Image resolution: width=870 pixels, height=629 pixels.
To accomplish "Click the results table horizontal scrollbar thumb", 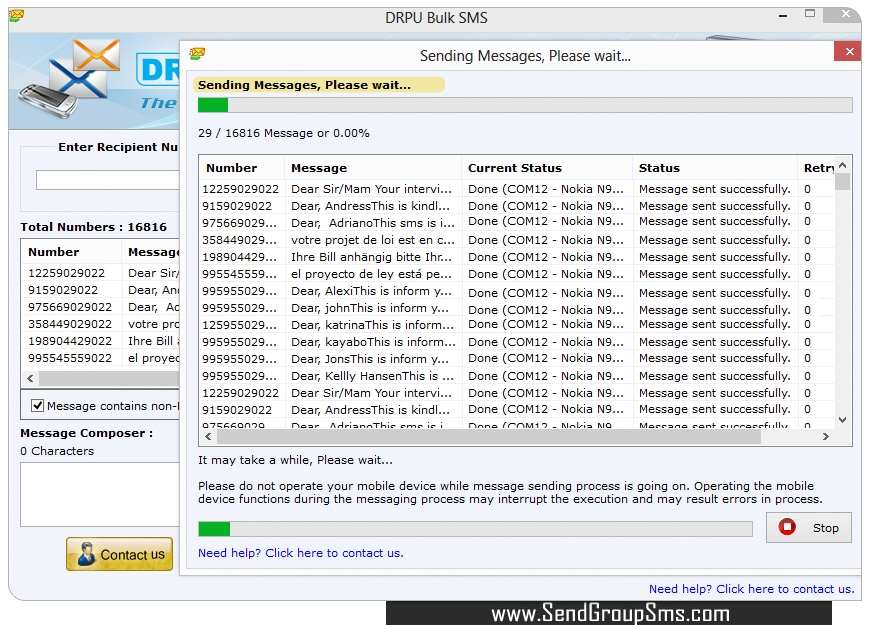I will [488, 437].
